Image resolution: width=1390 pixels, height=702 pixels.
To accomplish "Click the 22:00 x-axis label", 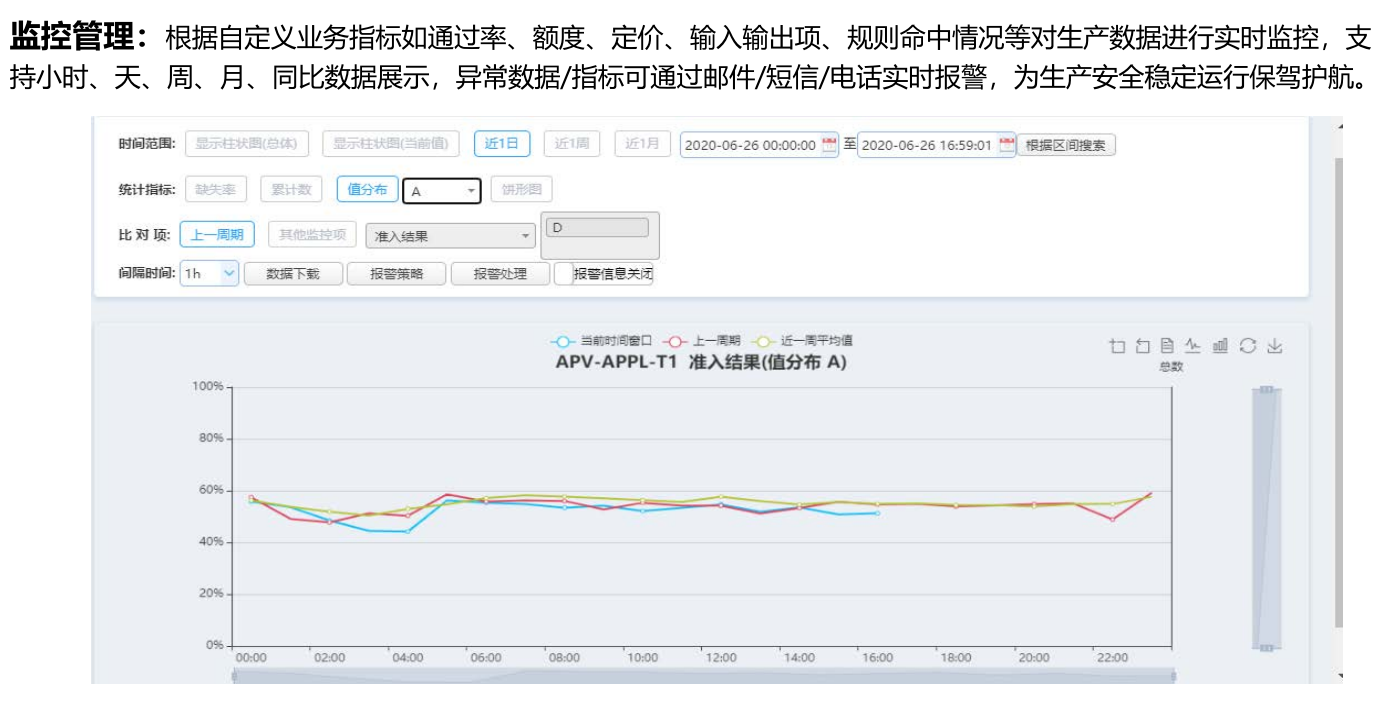I will [x=1112, y=658].
